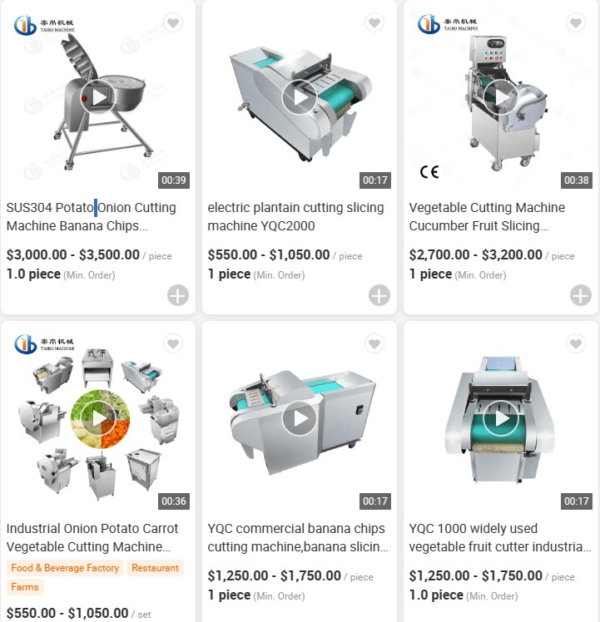
Task: Open the YQC commercial banana chips cutting machine link
Action: [x=297, y=538]
